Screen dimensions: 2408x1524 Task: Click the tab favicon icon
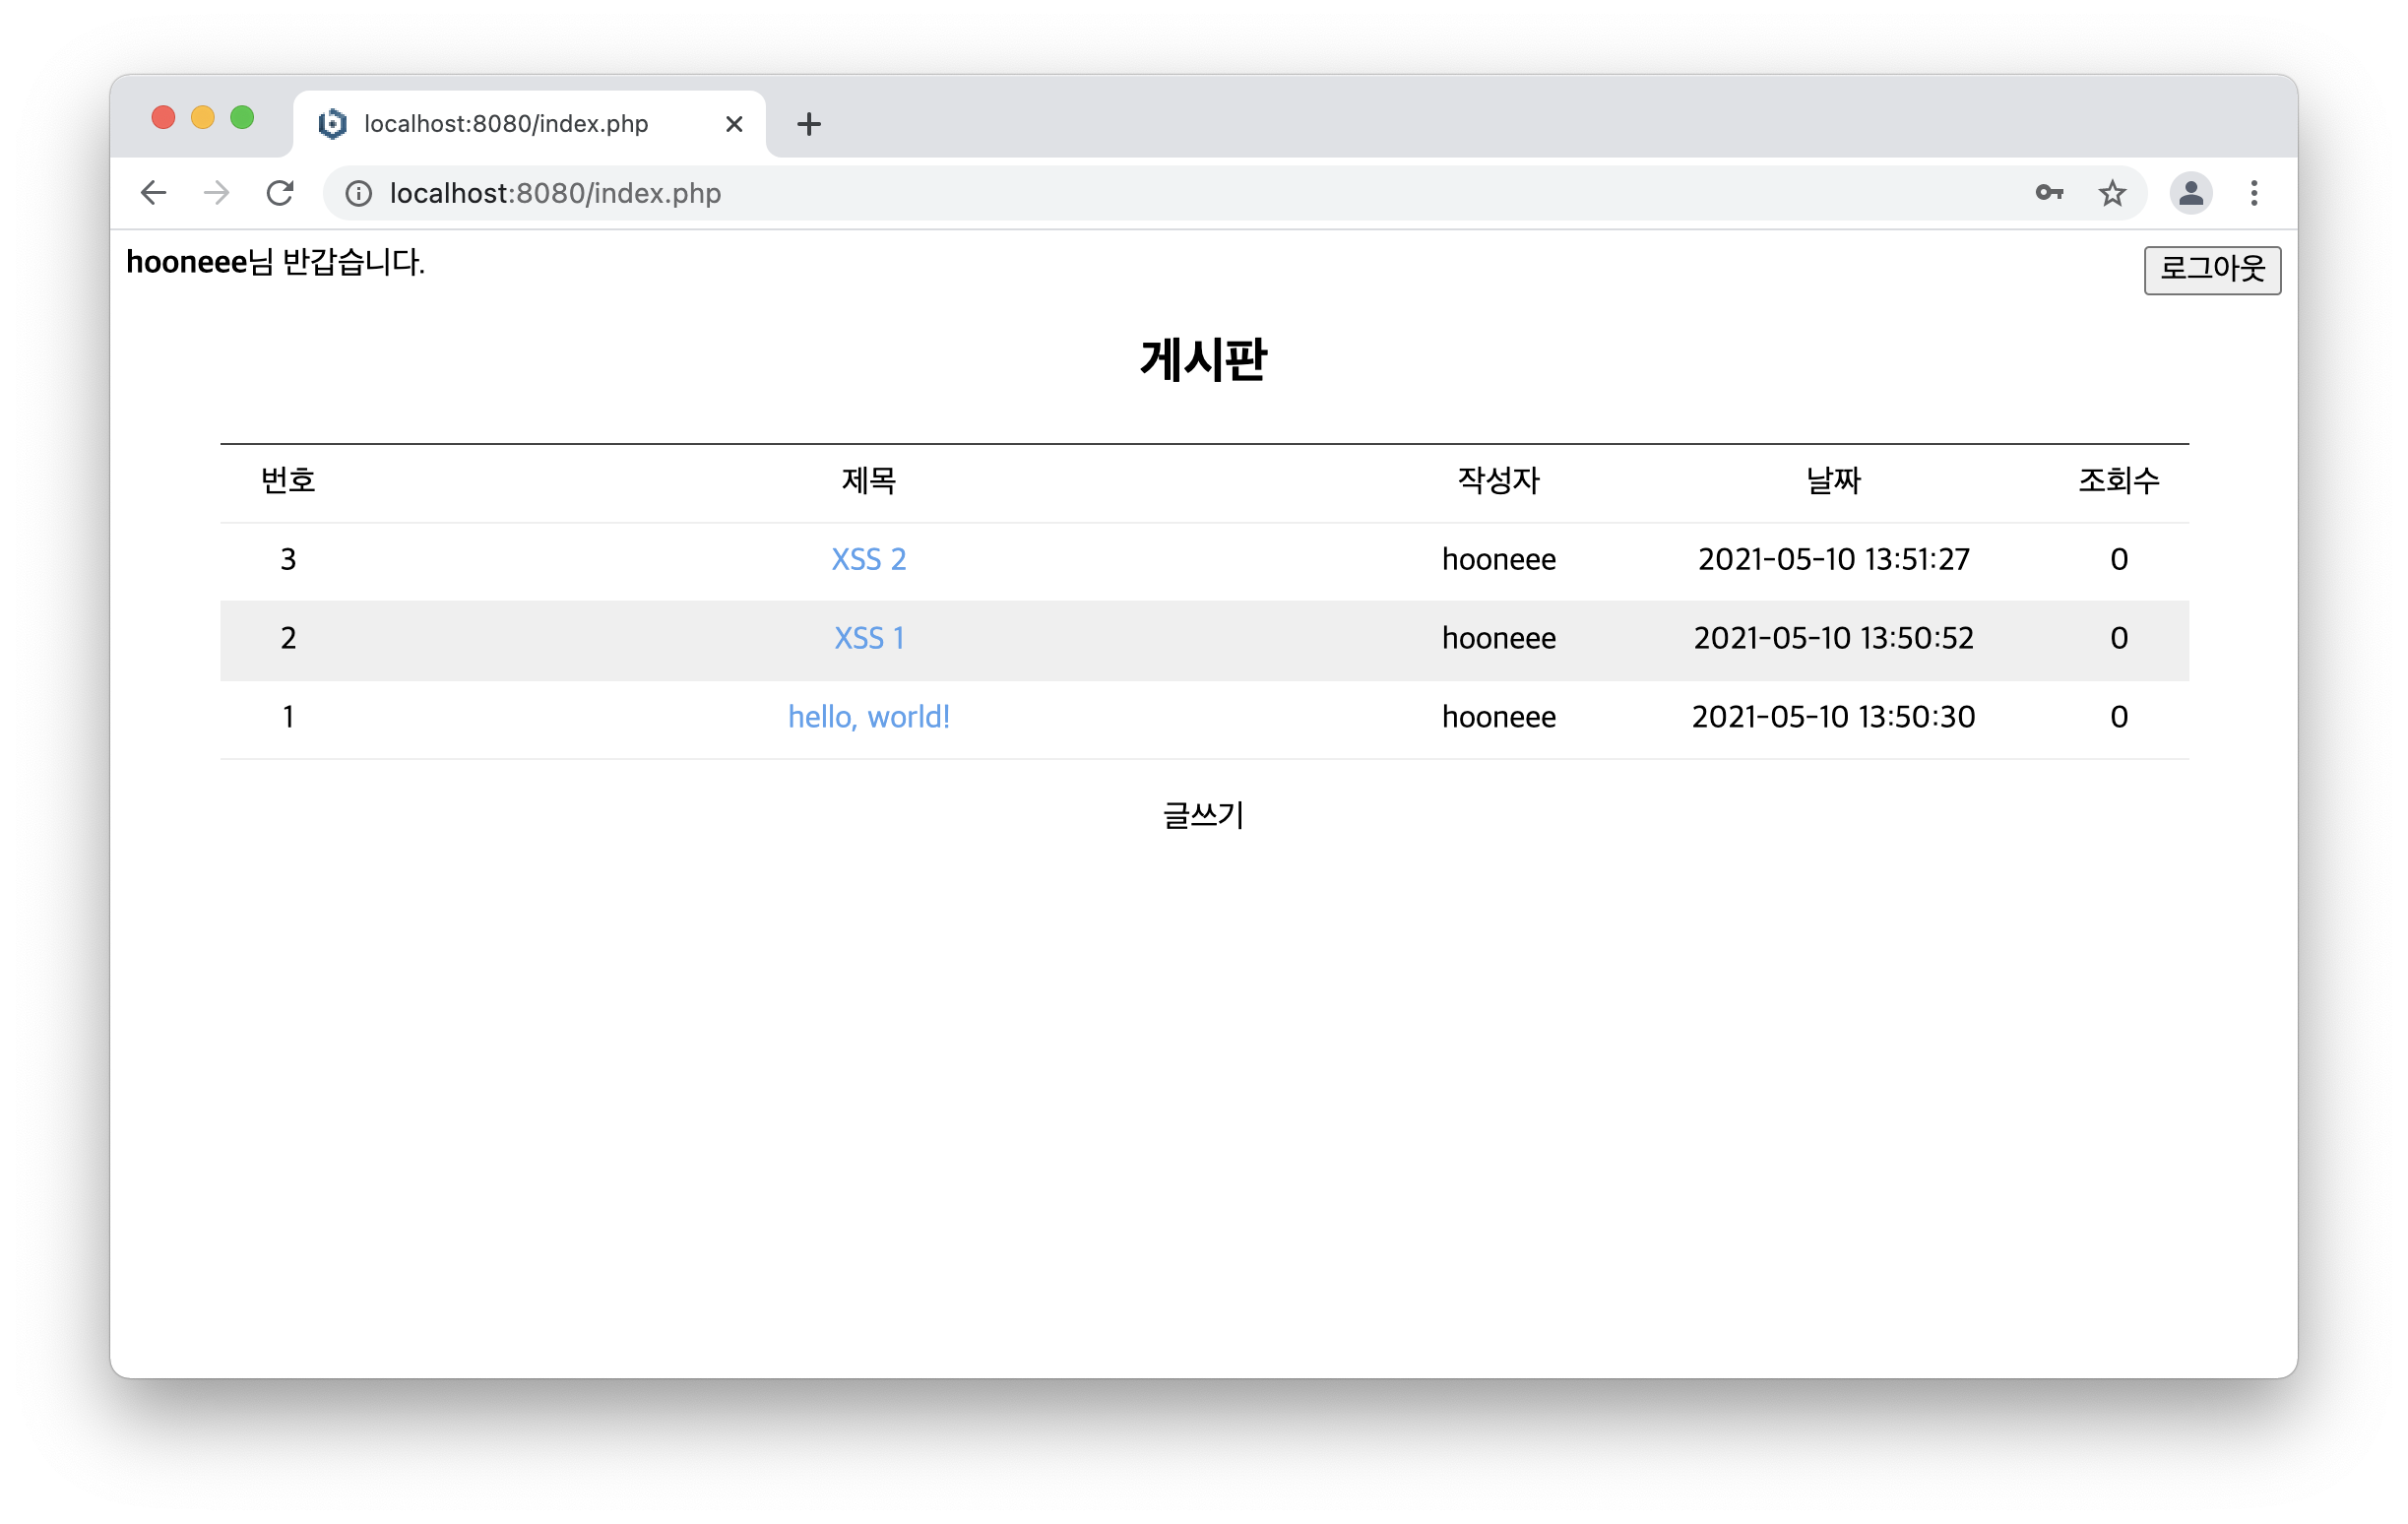[332, 124]
